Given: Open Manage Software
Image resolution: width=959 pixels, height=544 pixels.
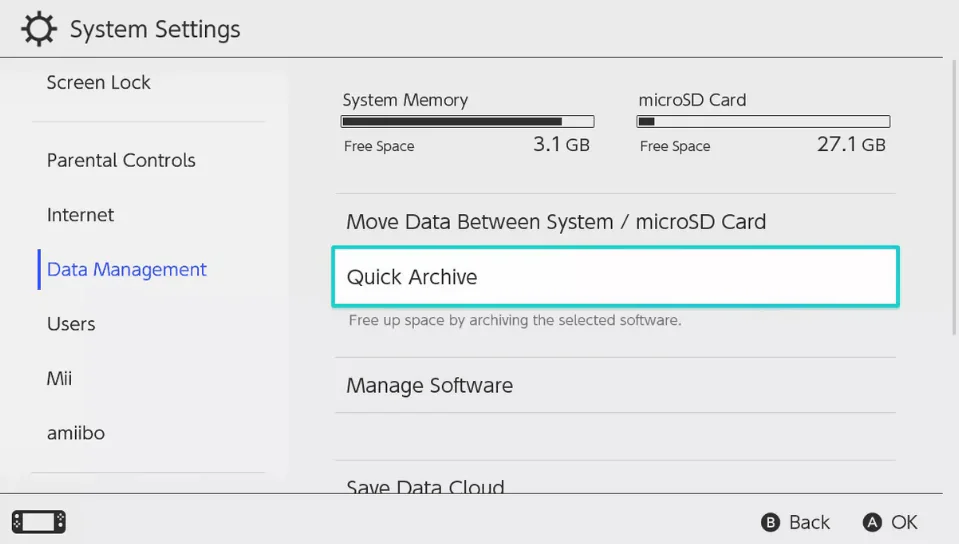Looking at the screenshot, I should tap(429, 386).
